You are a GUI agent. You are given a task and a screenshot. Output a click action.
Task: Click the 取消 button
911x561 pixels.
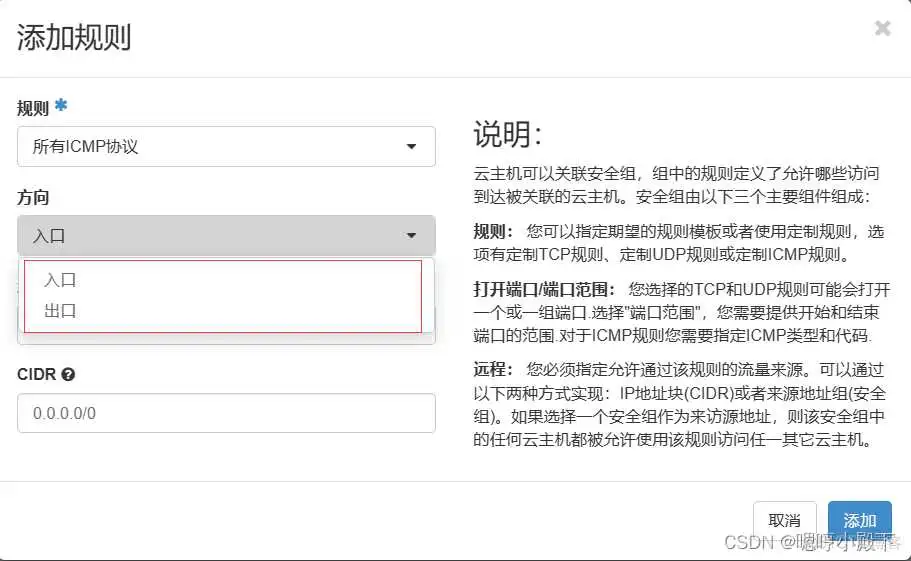pyautogui.click(x=784, y=520)
